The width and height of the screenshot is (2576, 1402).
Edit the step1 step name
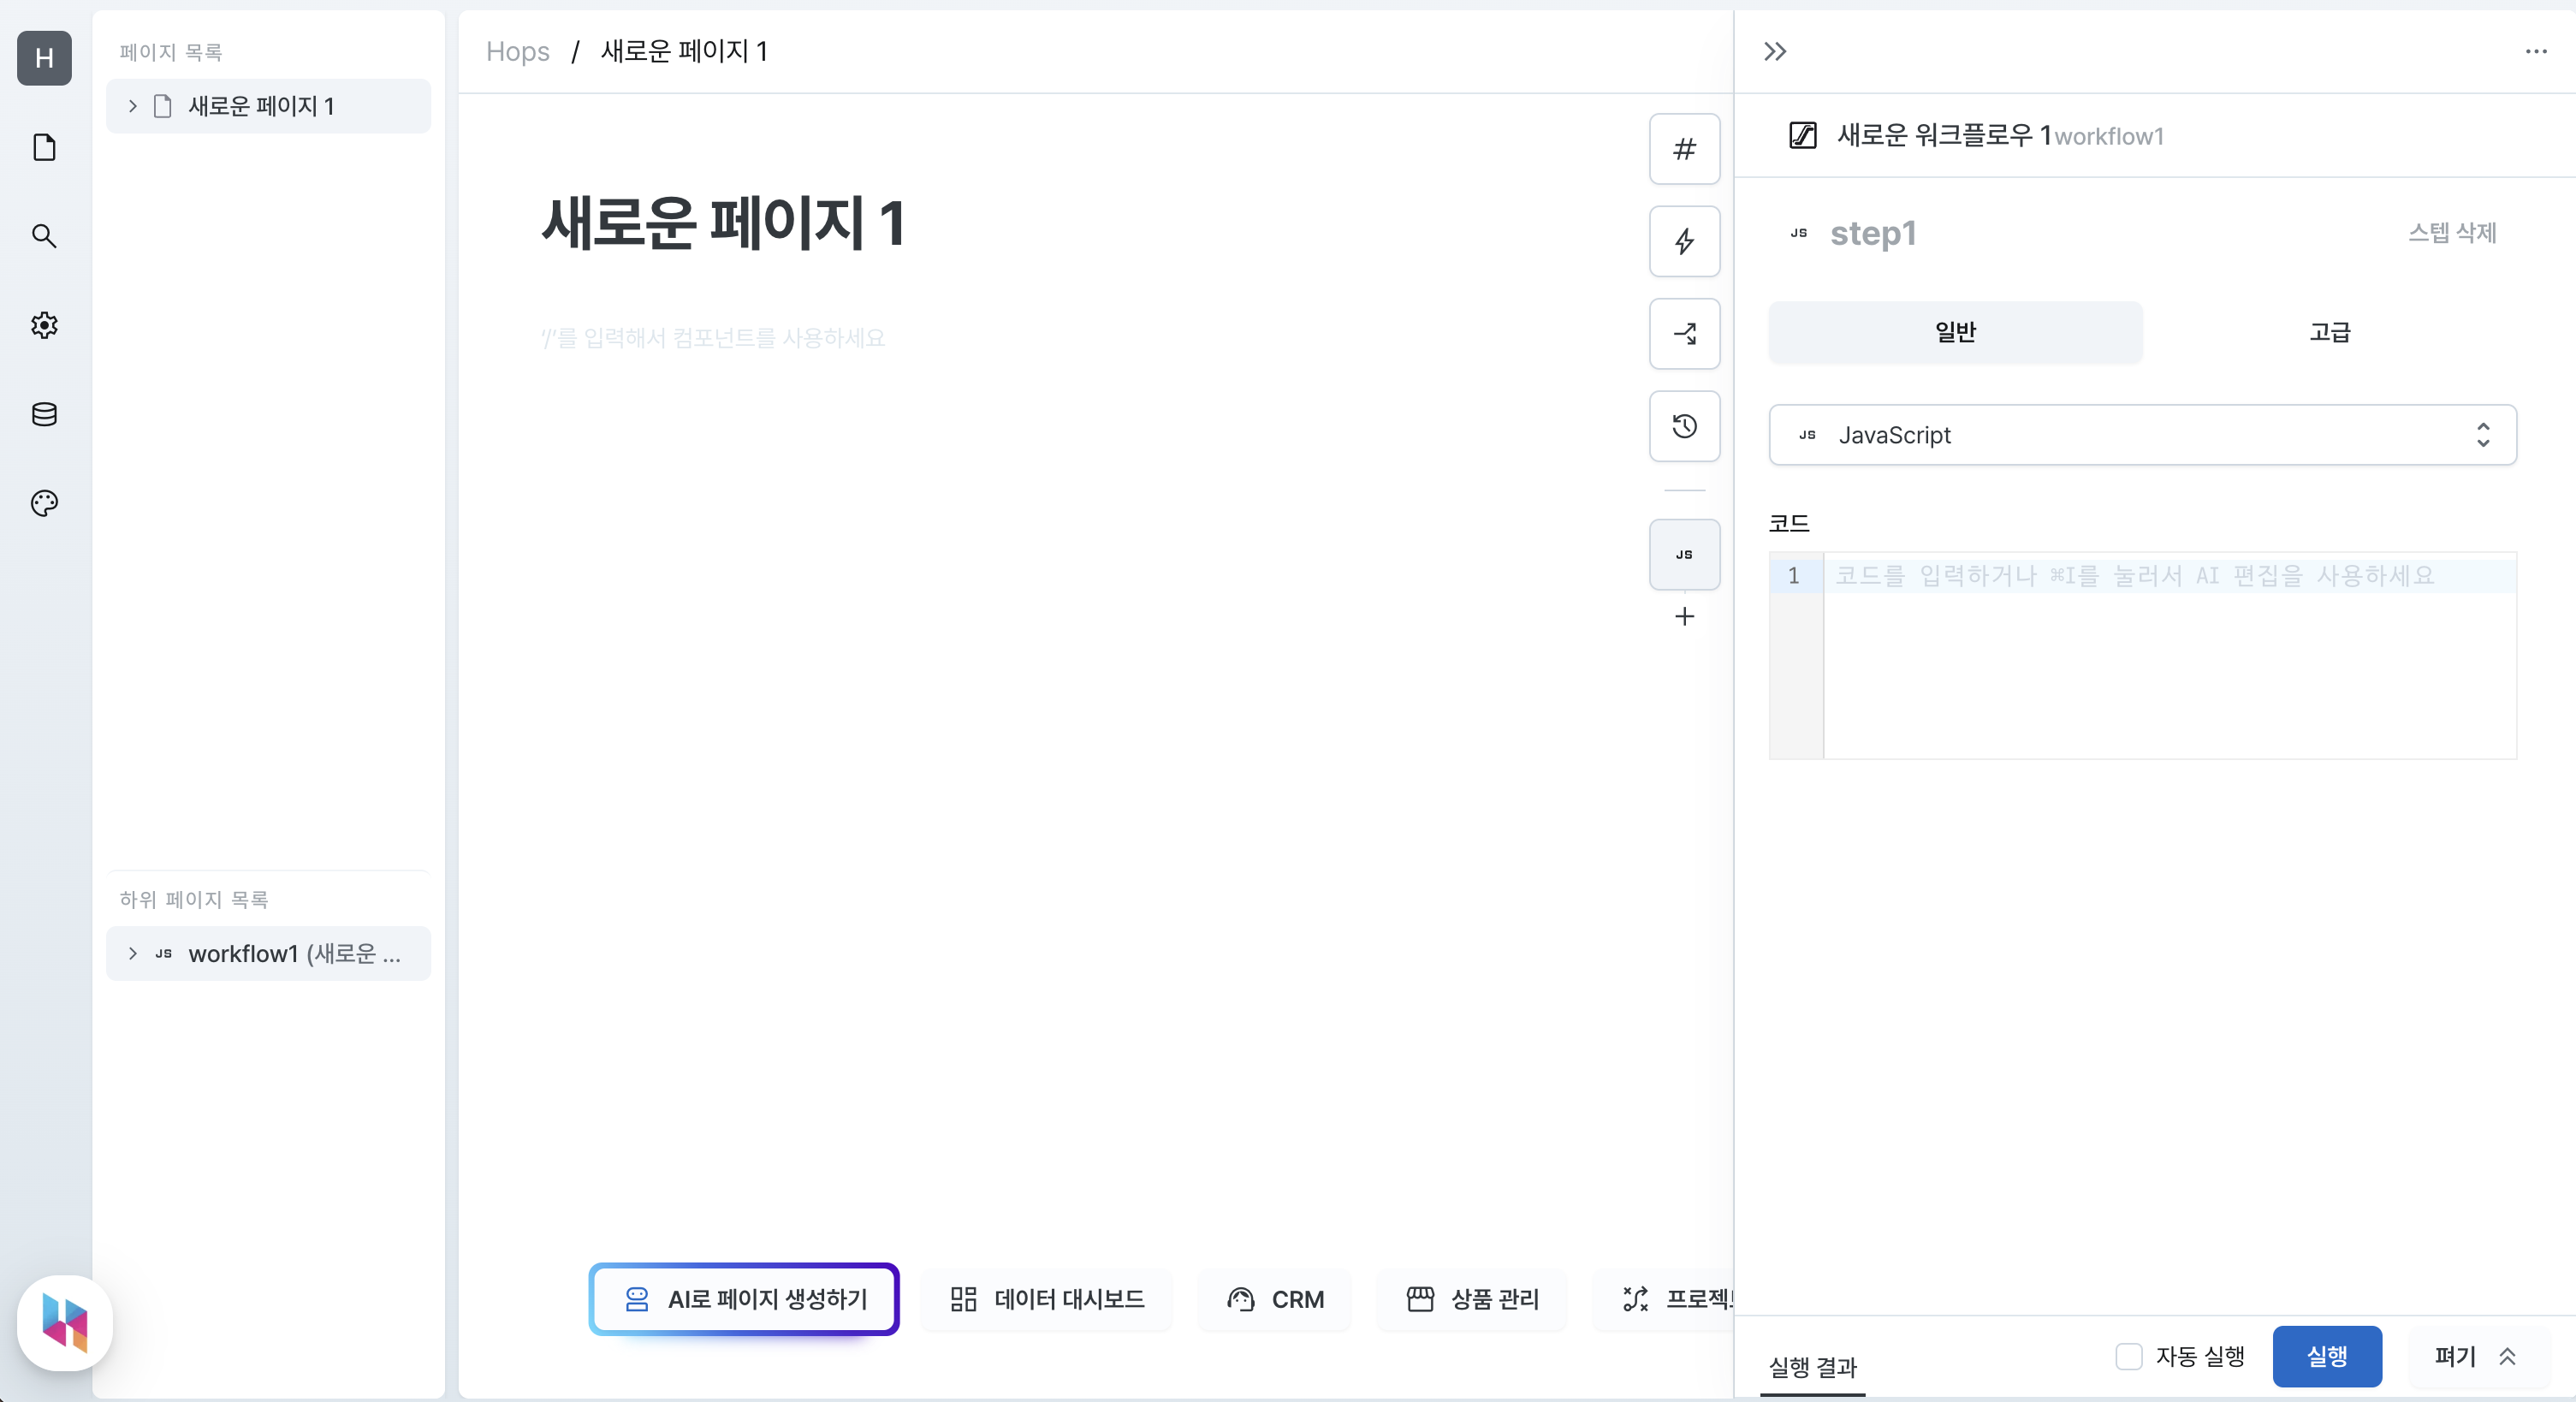point(1873,233)
